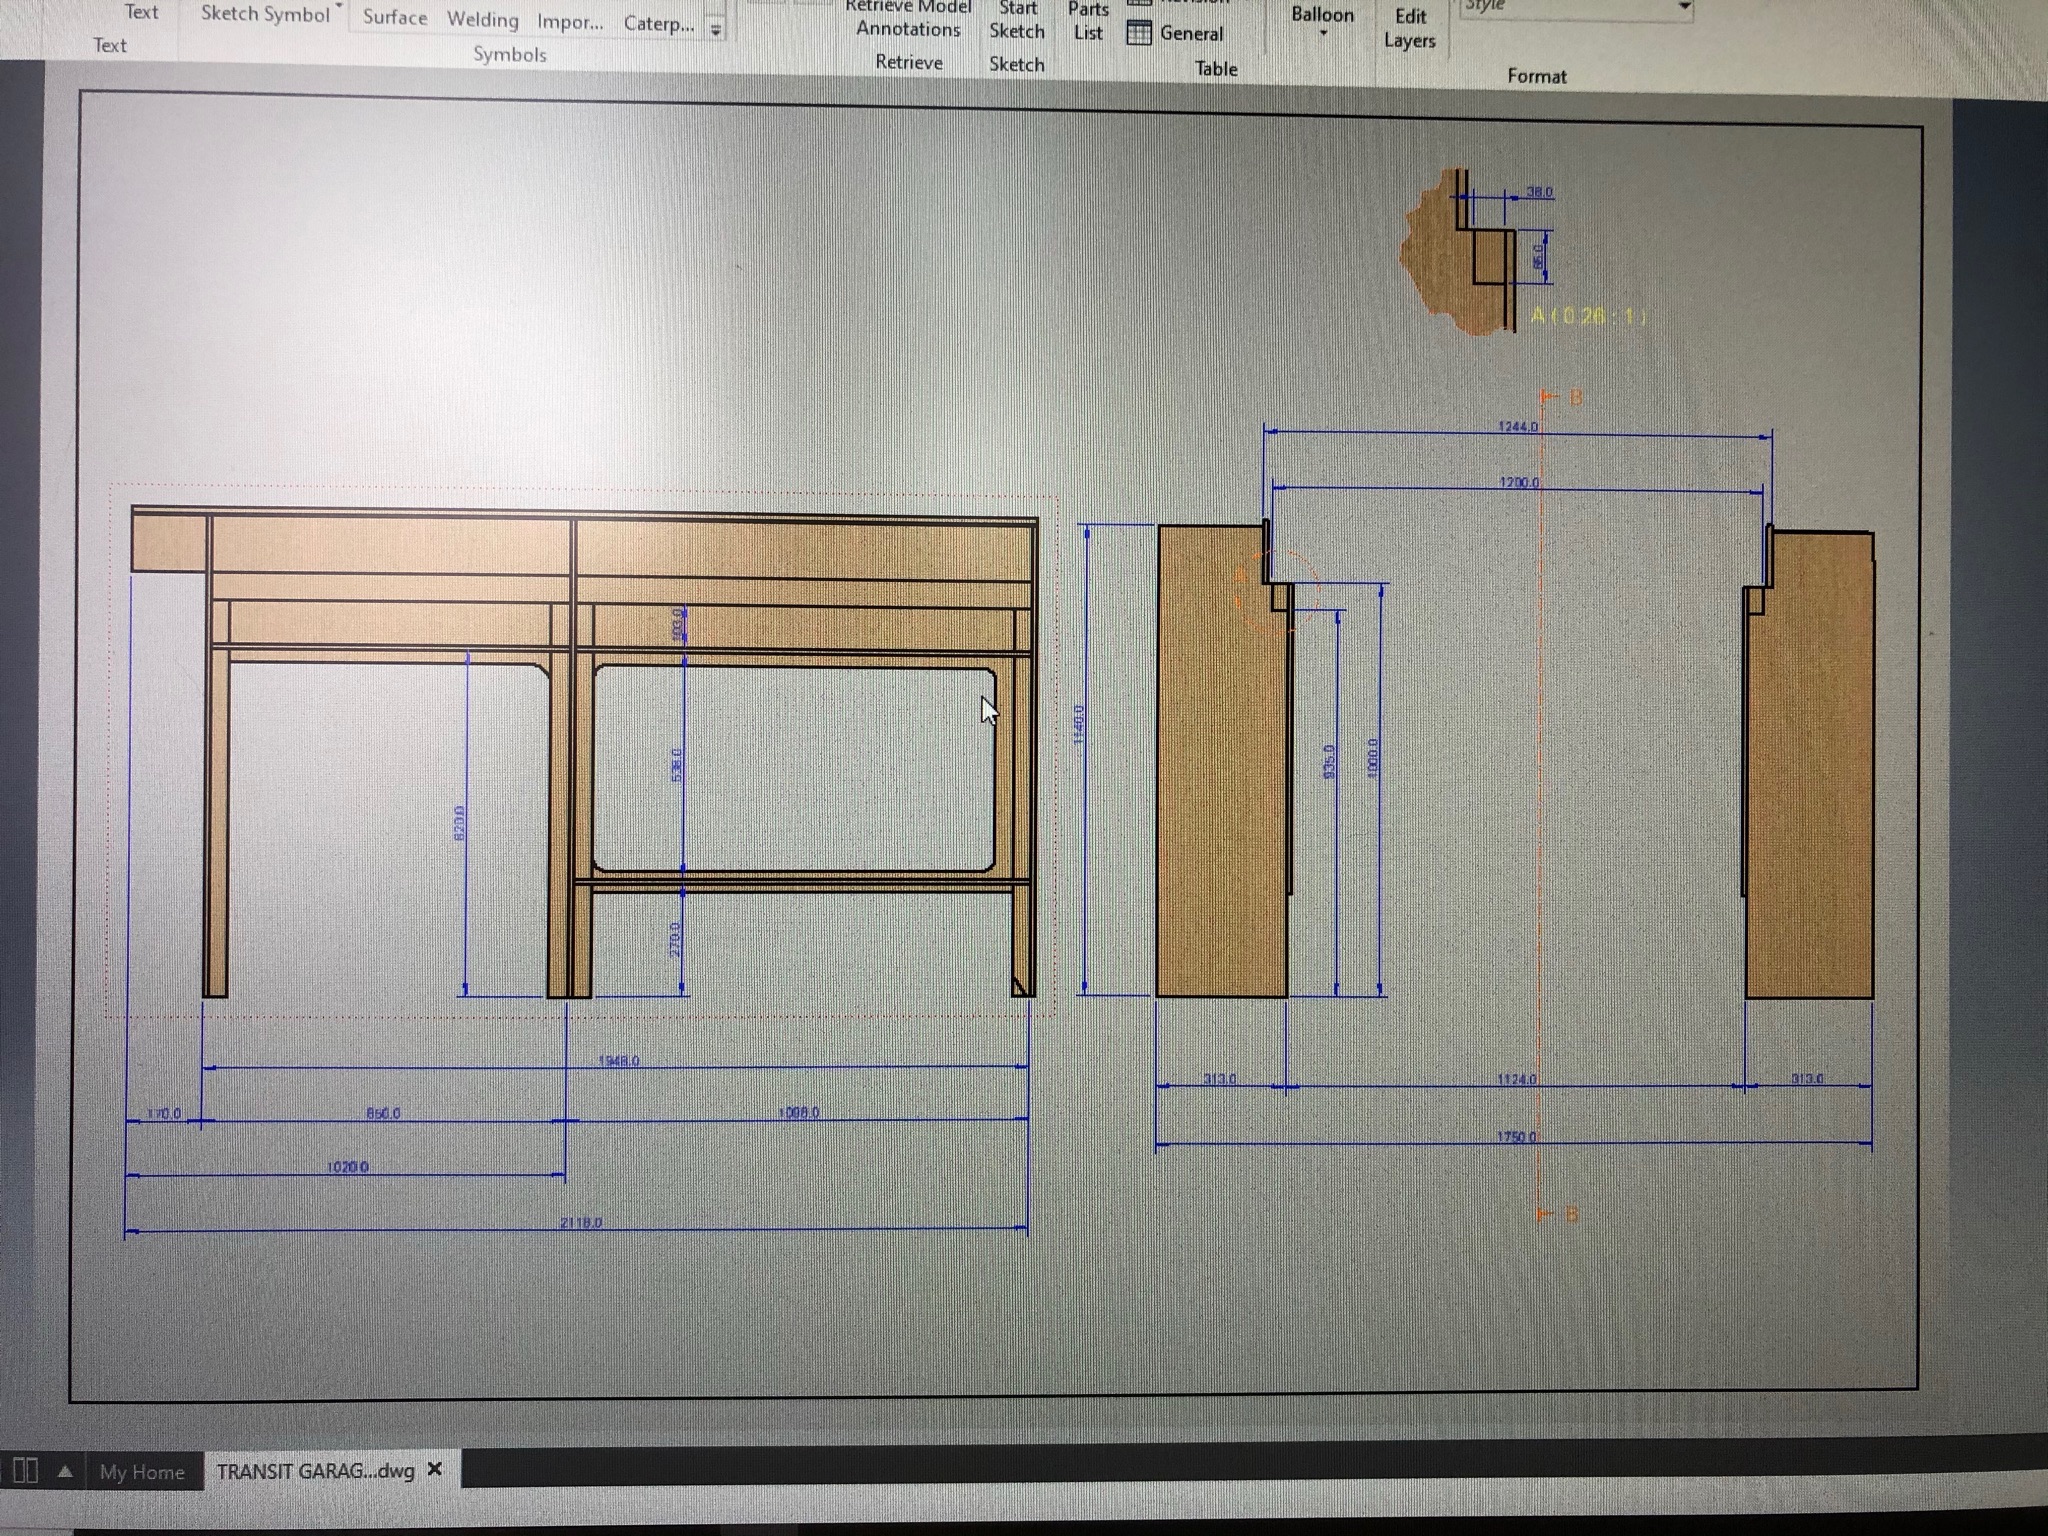Expand the Sketch Symbol dropdown arrow
This screenshot has width=2048, height=1536.
coord(339,6)
